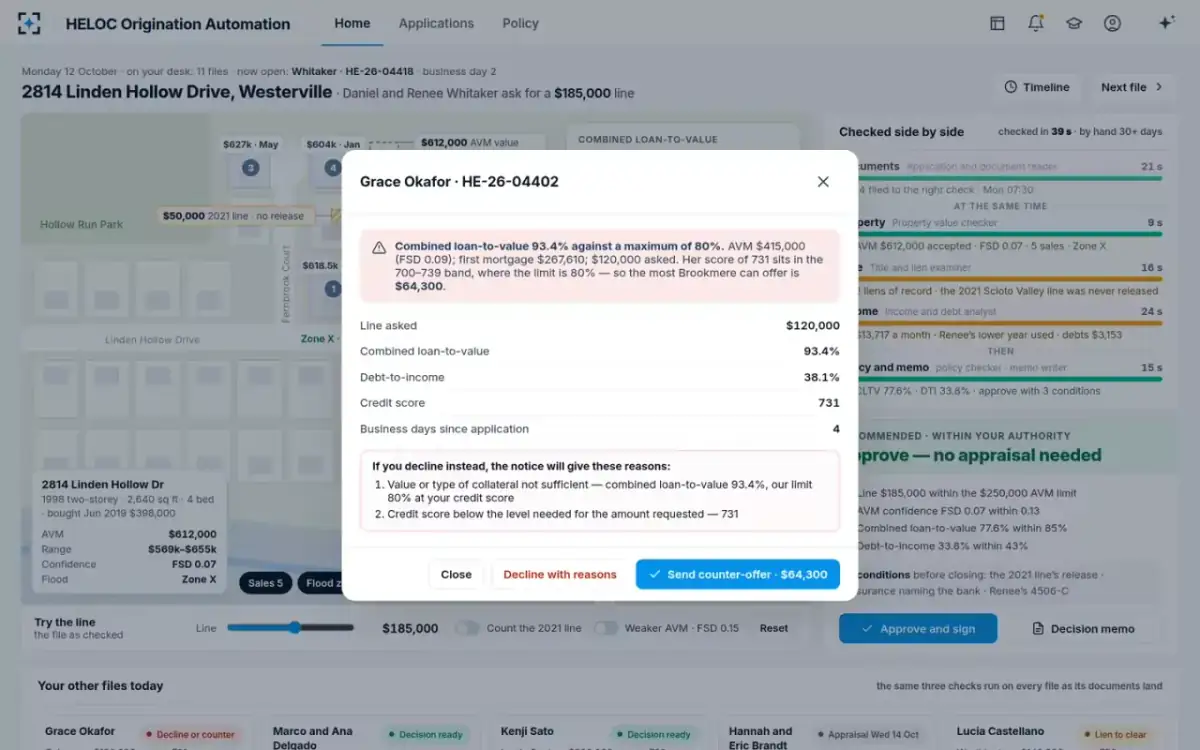
Task: Select map marker 4 under $604k Jan
Action: pos(333,168)
